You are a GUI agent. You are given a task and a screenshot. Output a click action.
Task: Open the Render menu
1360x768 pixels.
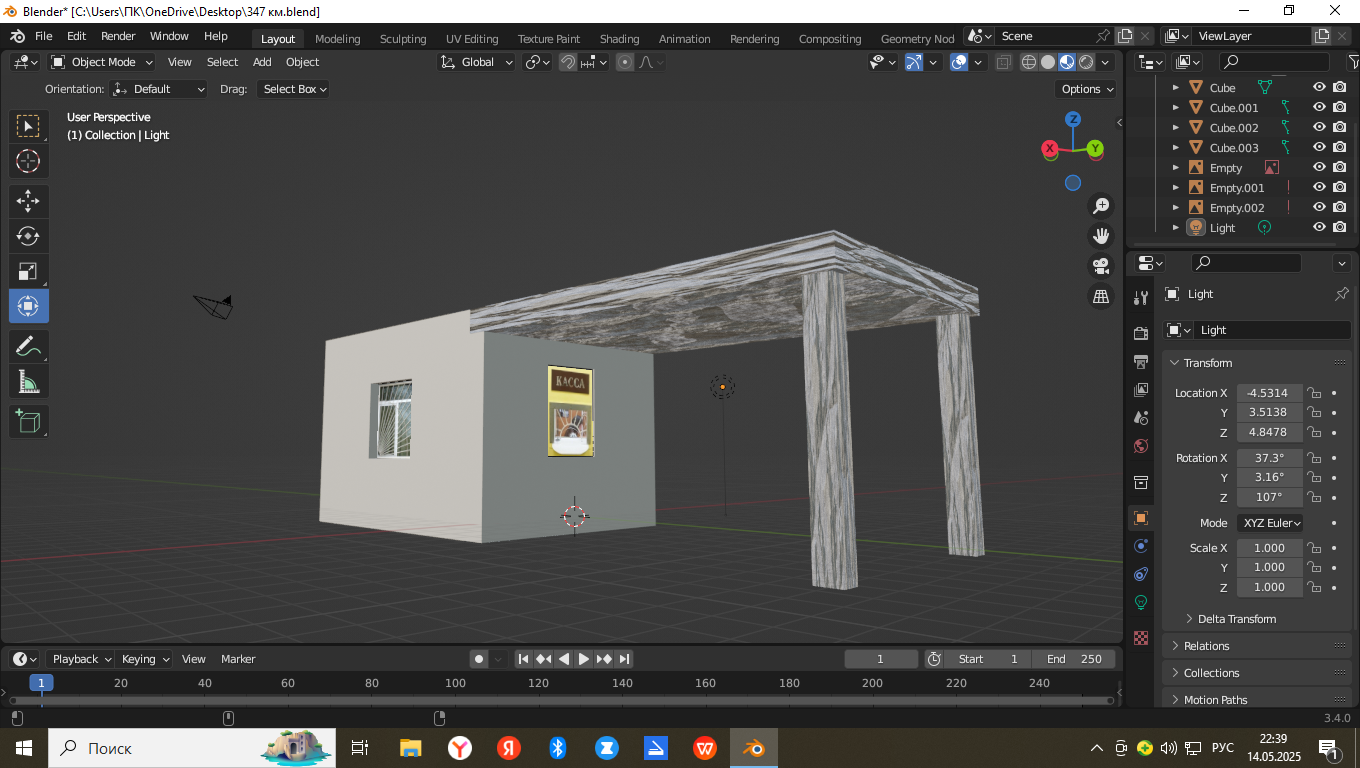118,36
